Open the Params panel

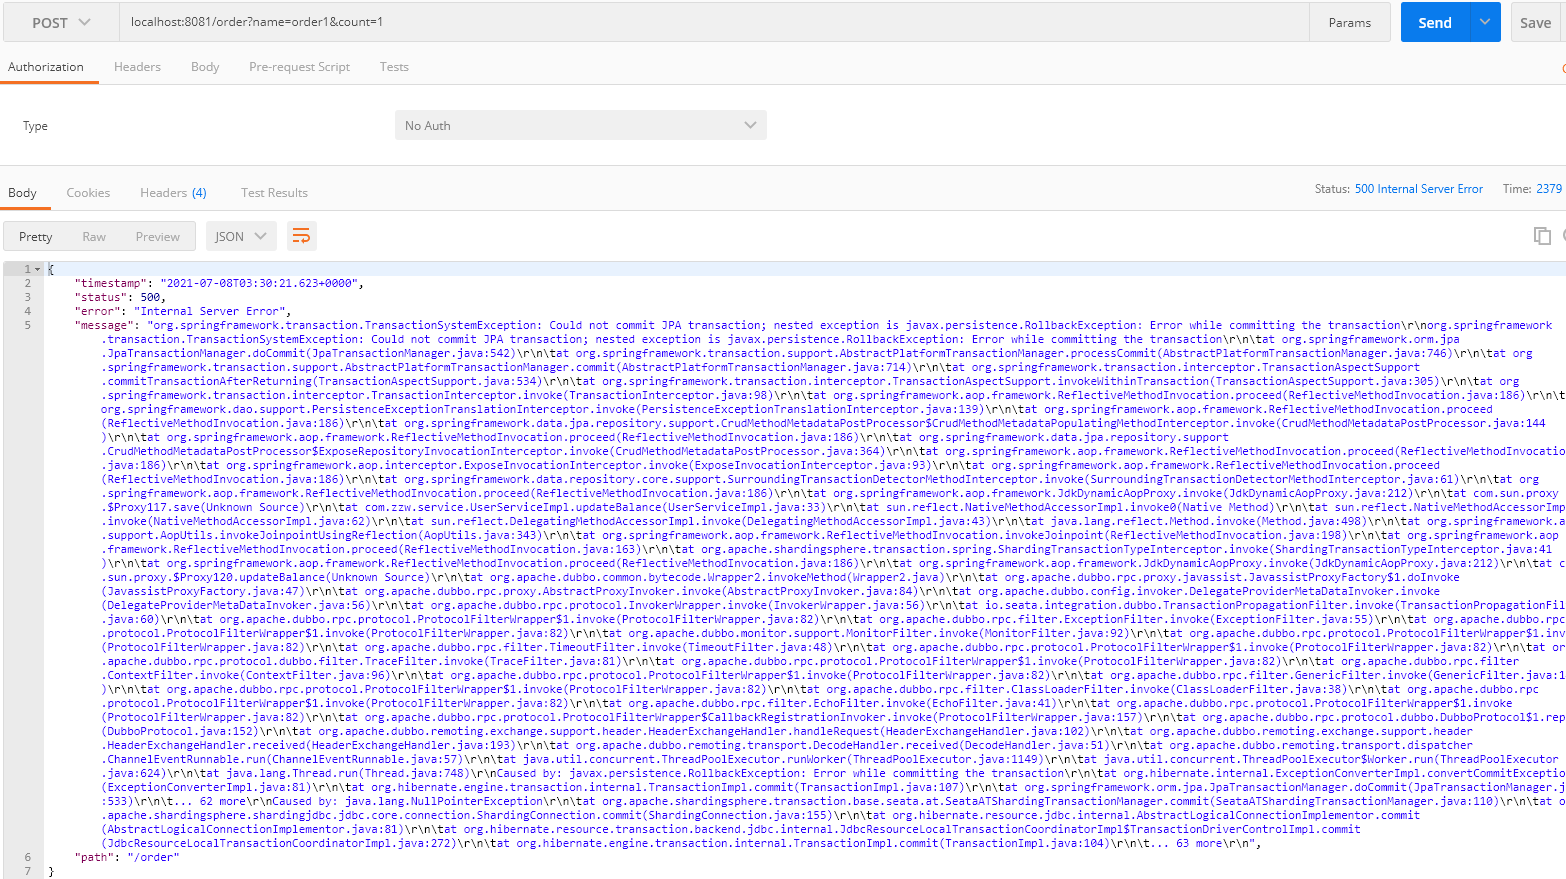(1350, 20)
